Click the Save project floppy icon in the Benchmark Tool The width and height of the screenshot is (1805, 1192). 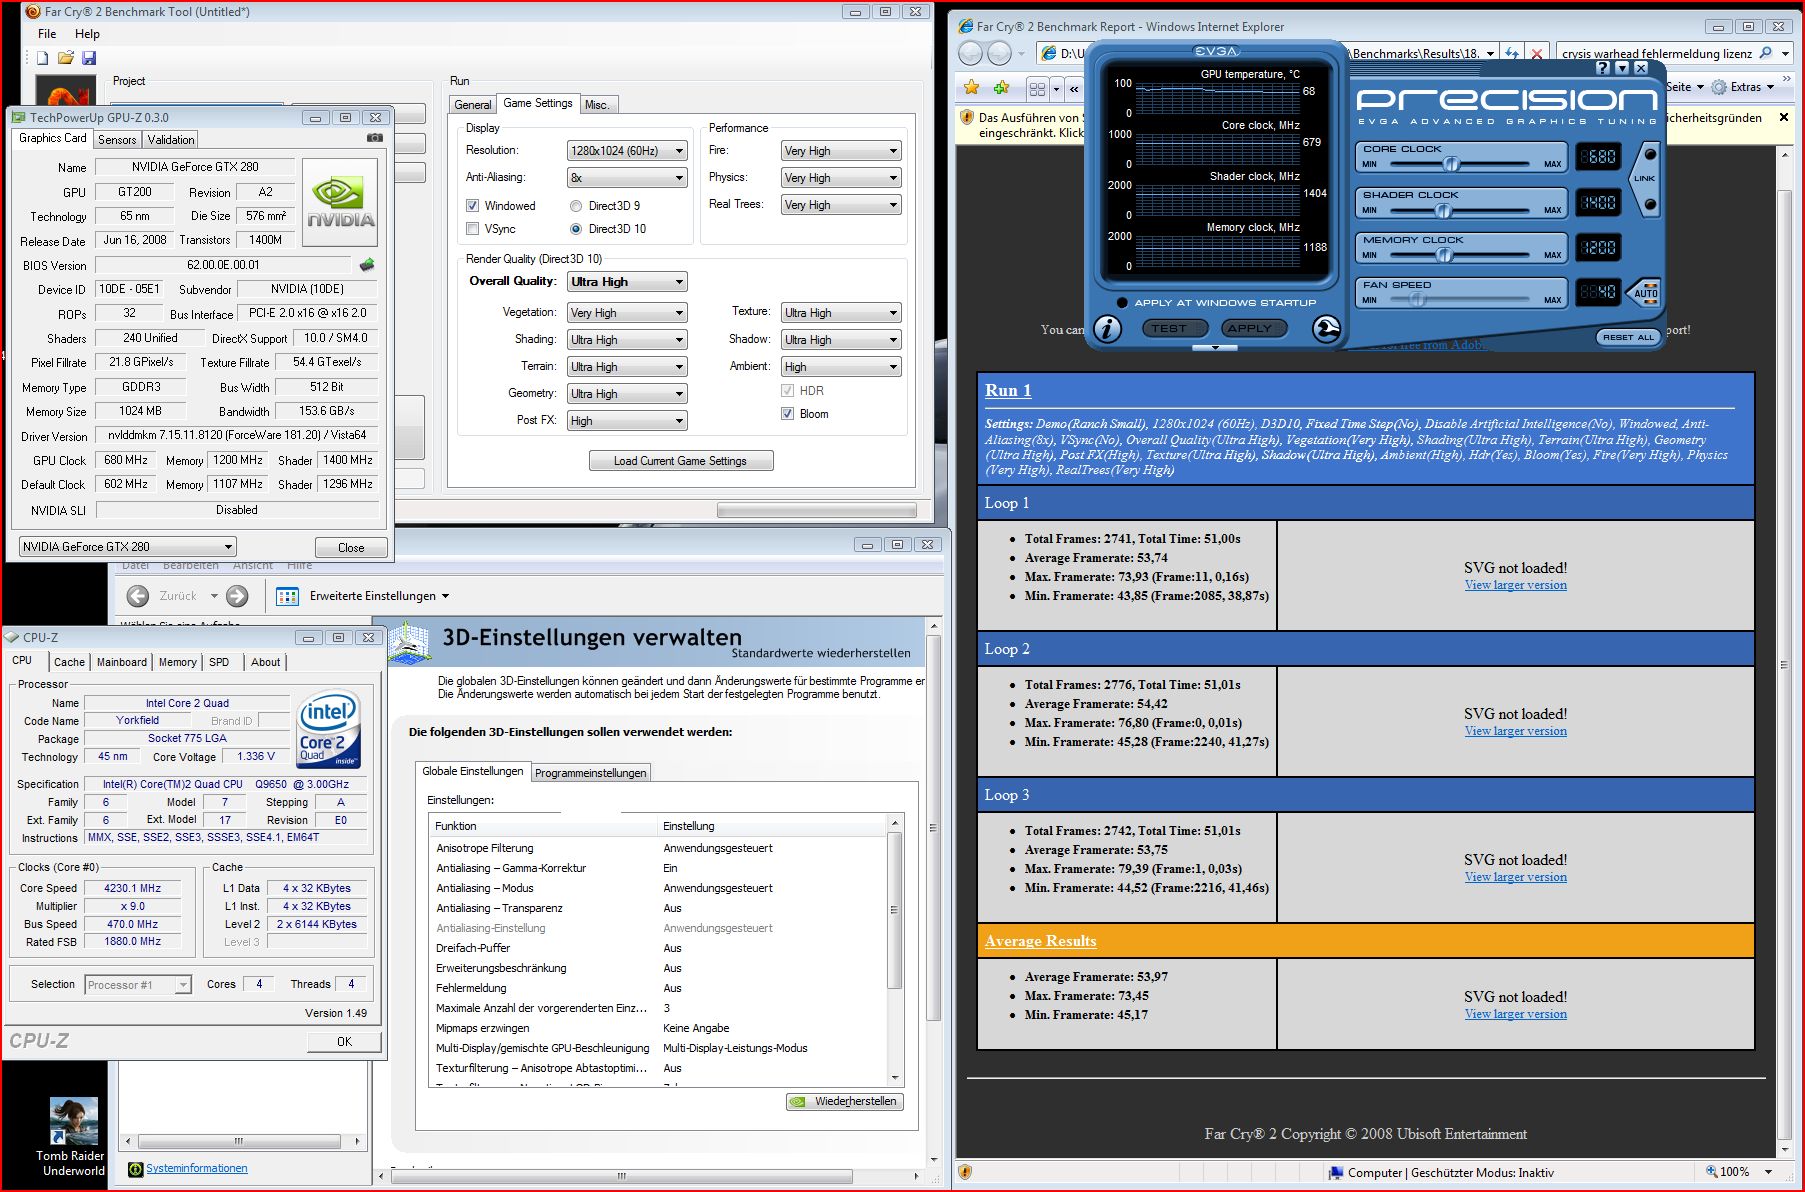89,58
